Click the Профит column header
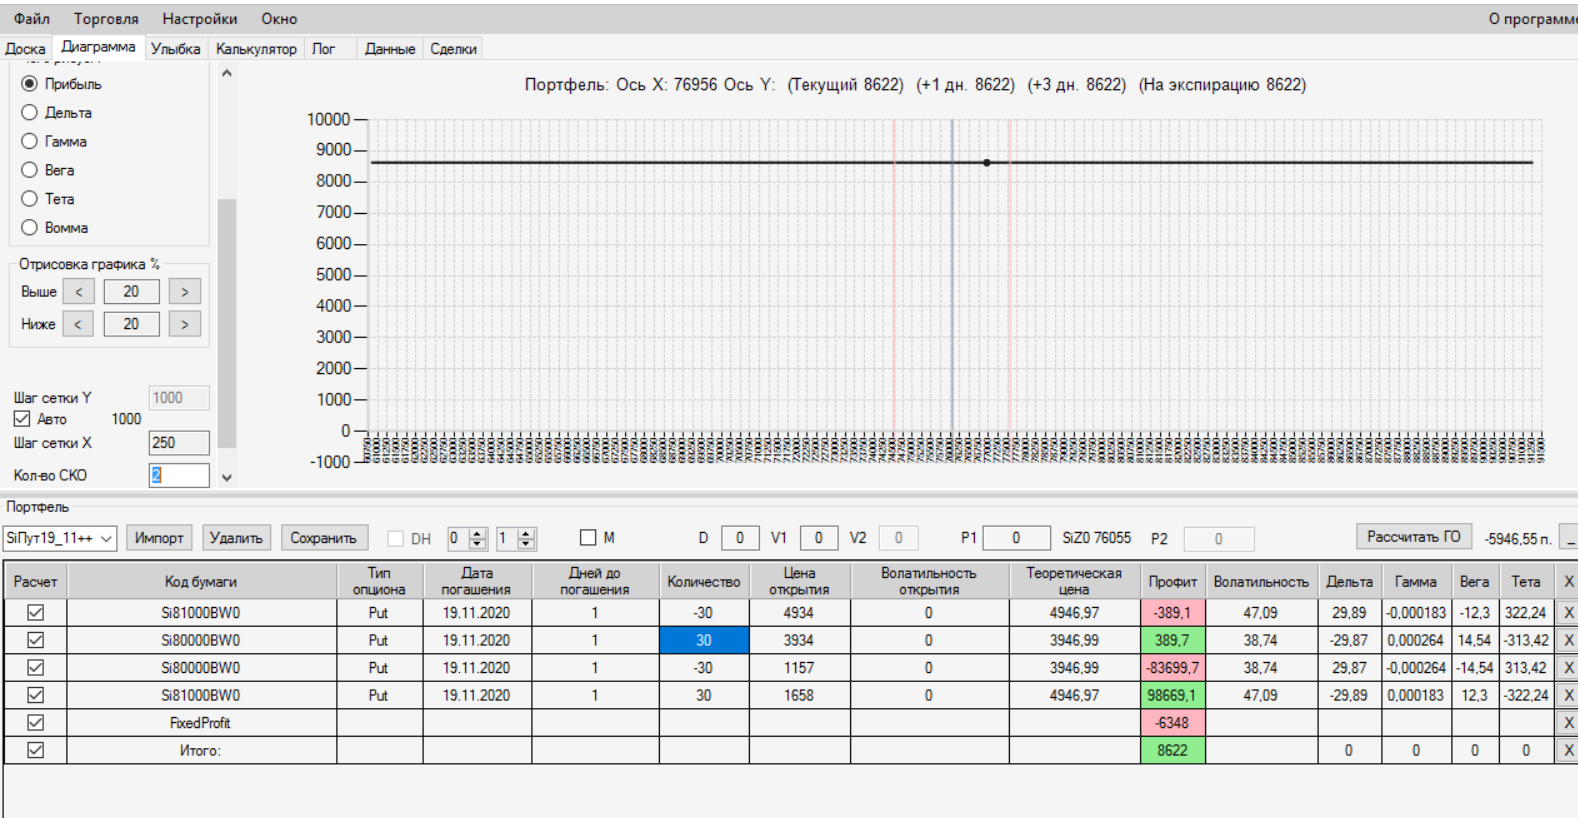Image resolution: width=1578 pixels, height=818 pixels. click(x=1173, y=581)
